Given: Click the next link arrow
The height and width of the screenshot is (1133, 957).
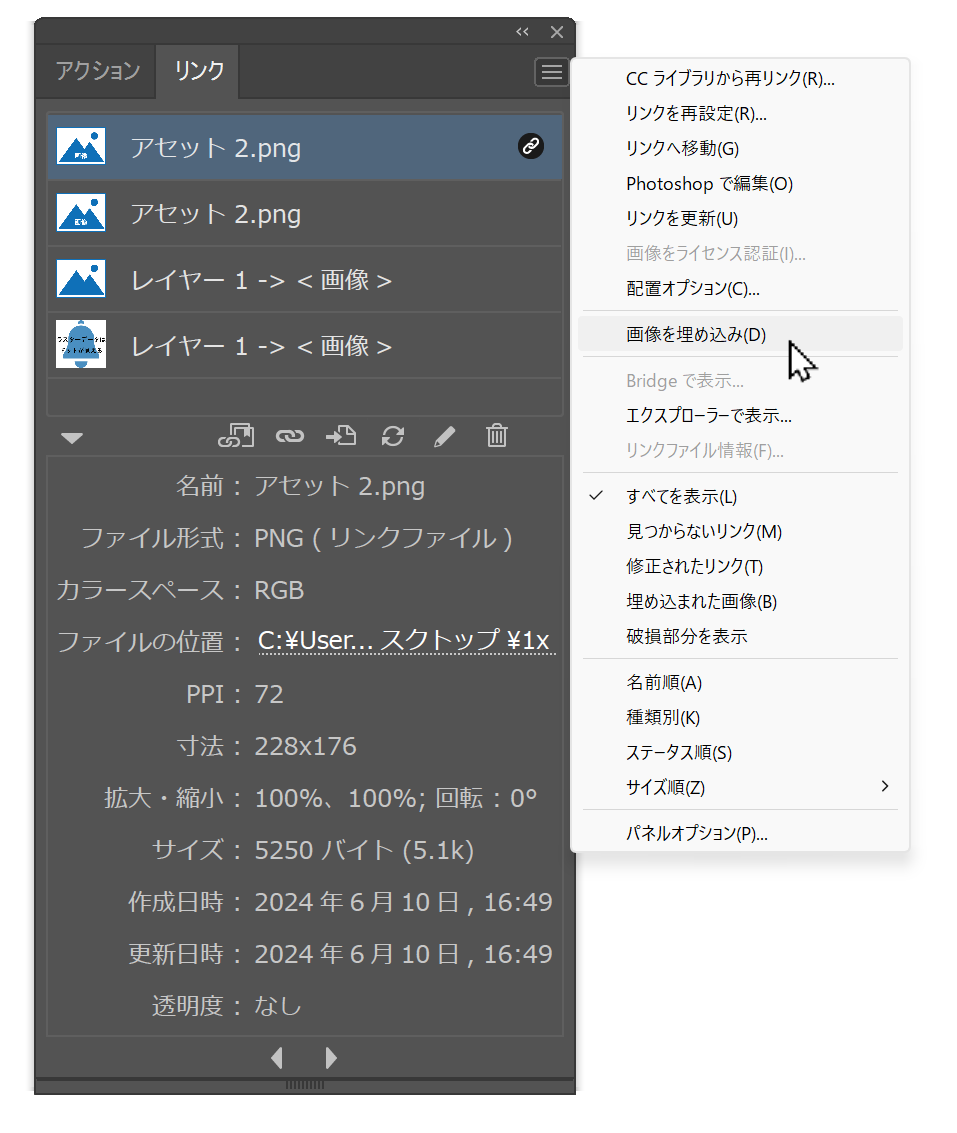Looking at the screenshot, I should click(x=330, y=1058).
